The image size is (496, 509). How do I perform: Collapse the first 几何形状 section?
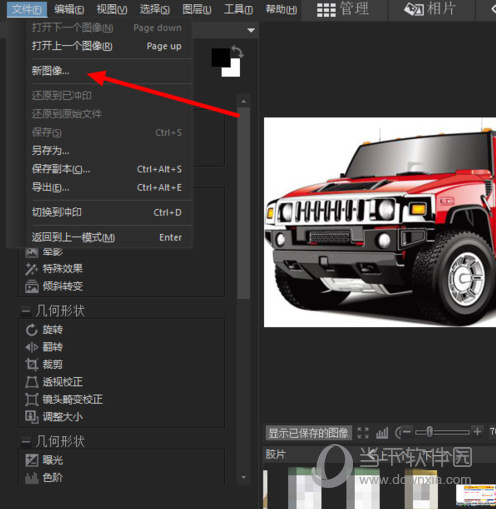coord(25,311)
